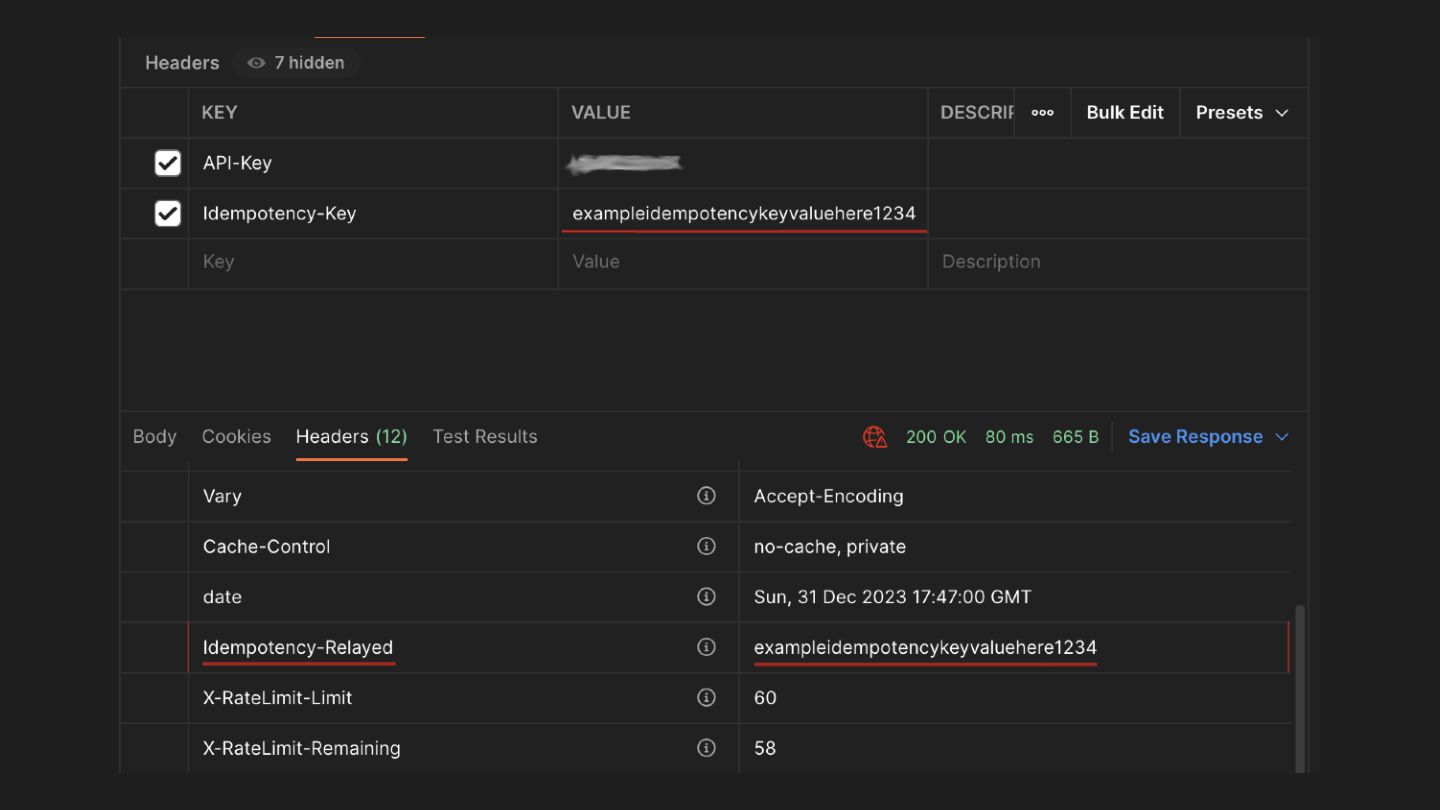1440x810 pixels.
Task: Open the Cookies tab
Action: click(236, 437)
